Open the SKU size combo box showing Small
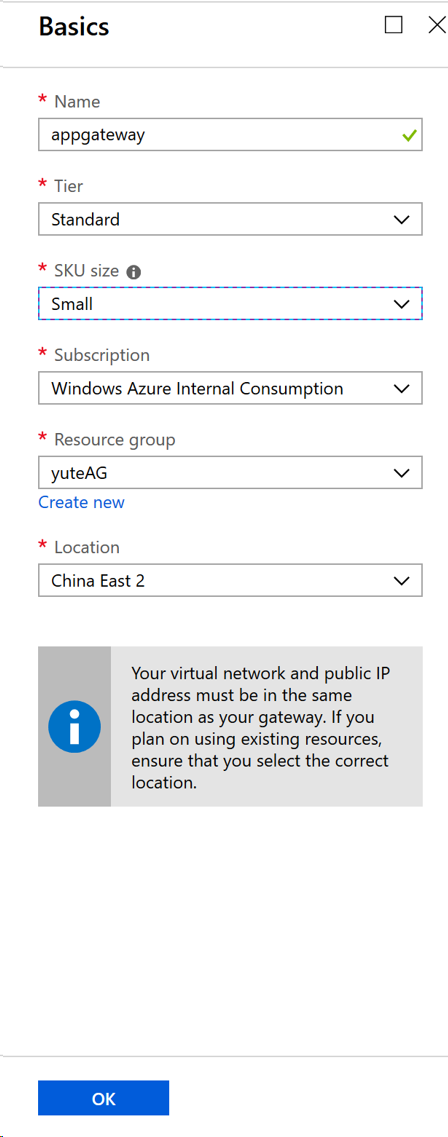This screenshot has width=448, height=1137. (231, 304)
